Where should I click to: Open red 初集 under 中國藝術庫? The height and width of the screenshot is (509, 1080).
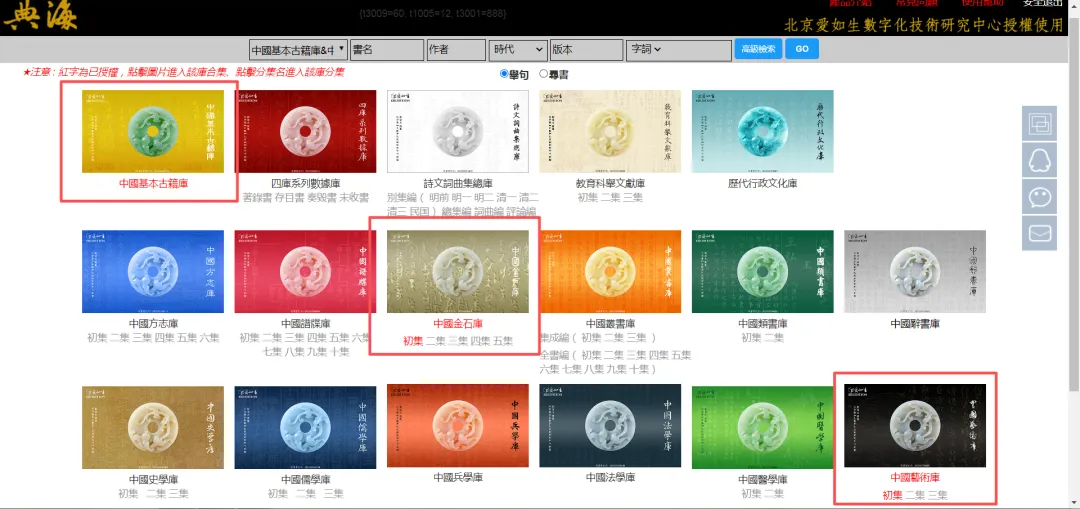(x=893, y=495)
